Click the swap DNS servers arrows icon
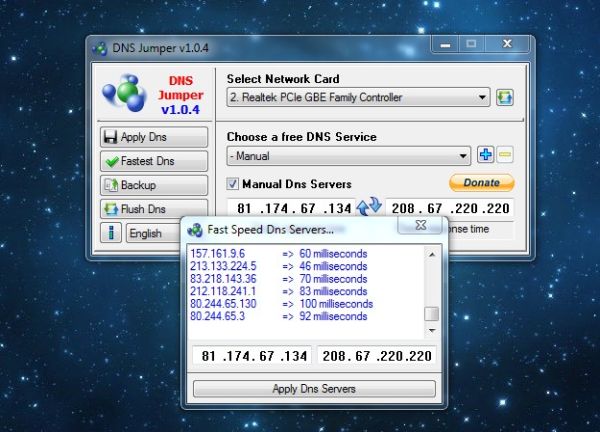Screen dimensions: 600x432 point(370,206)
